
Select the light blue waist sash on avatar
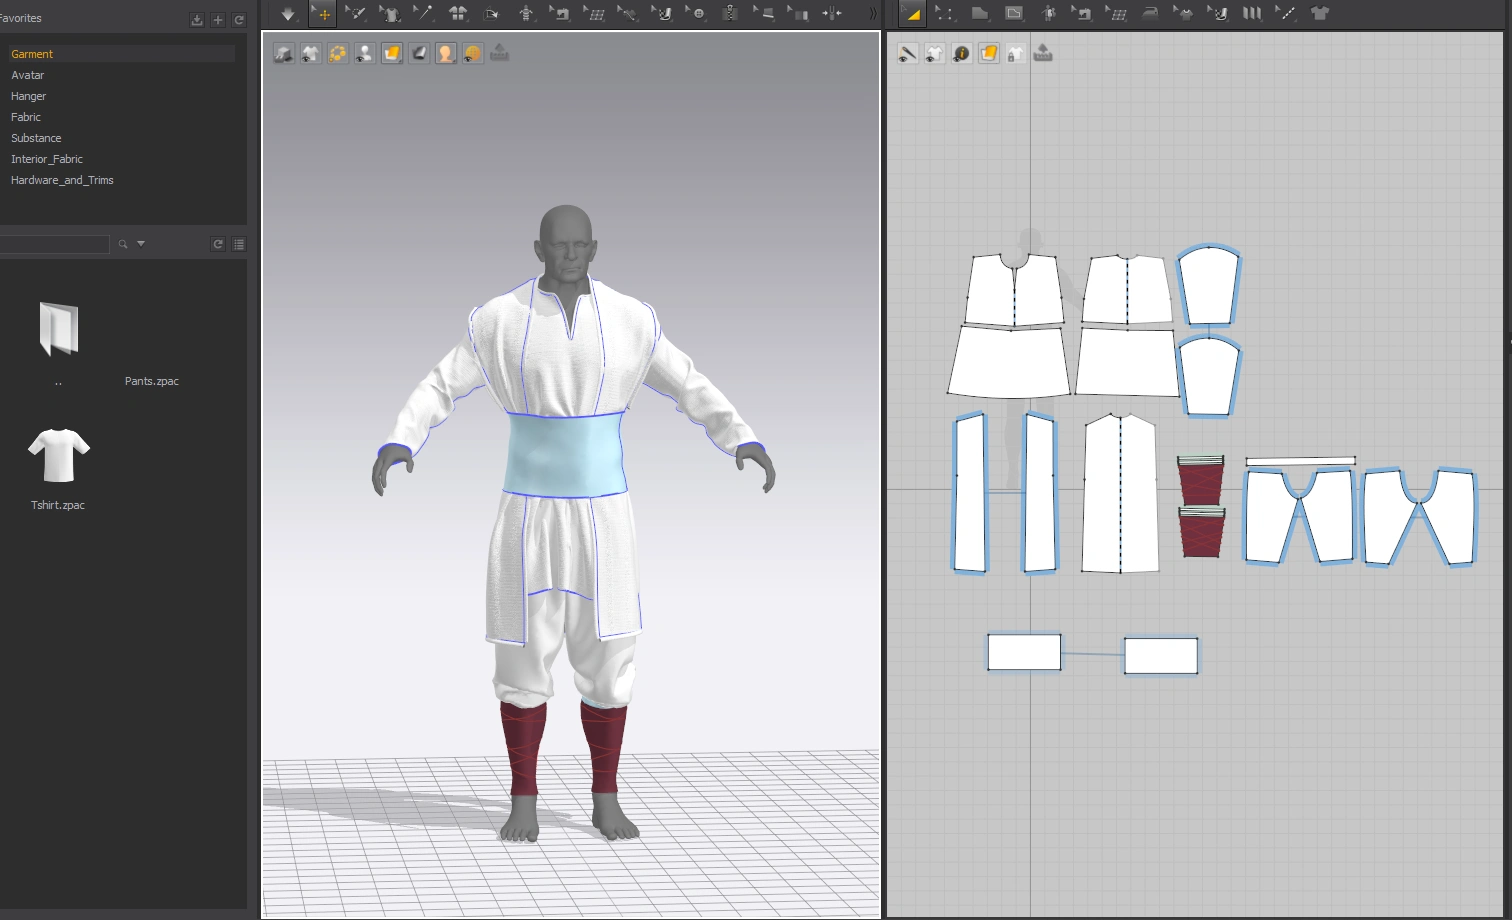[565, 455]
